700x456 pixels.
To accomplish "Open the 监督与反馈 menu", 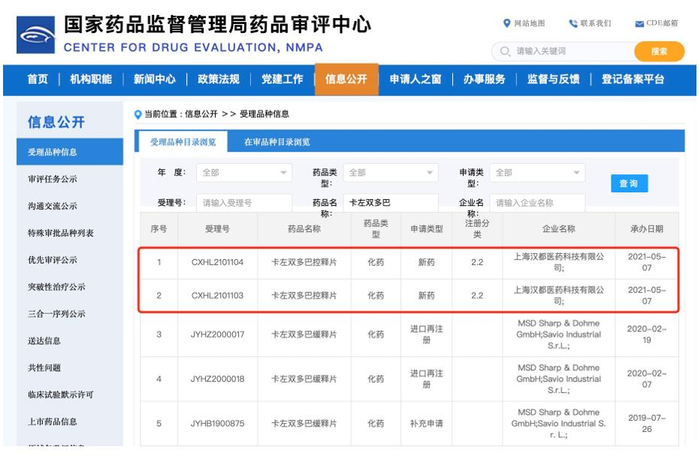I will coord(553,79).
